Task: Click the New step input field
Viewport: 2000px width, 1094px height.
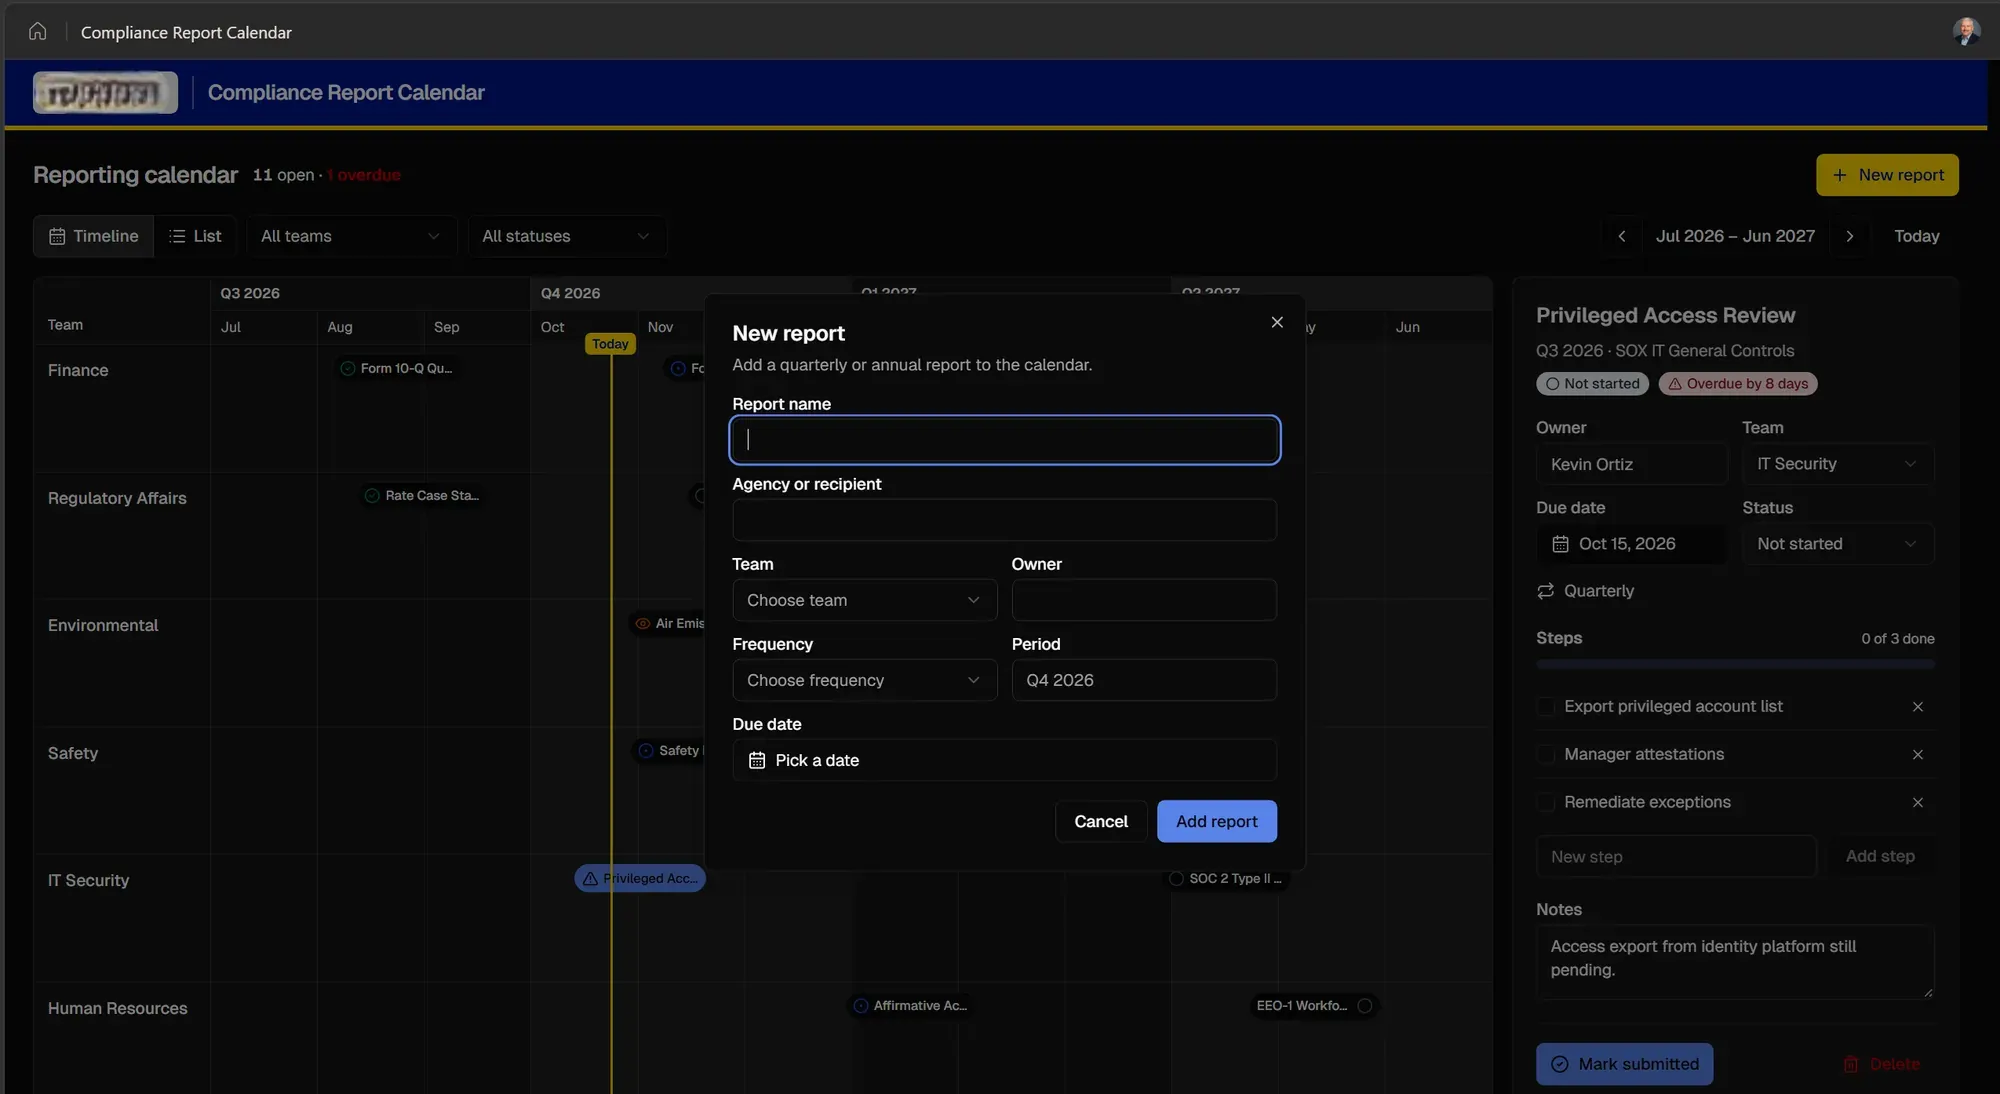Action: 1676,857
